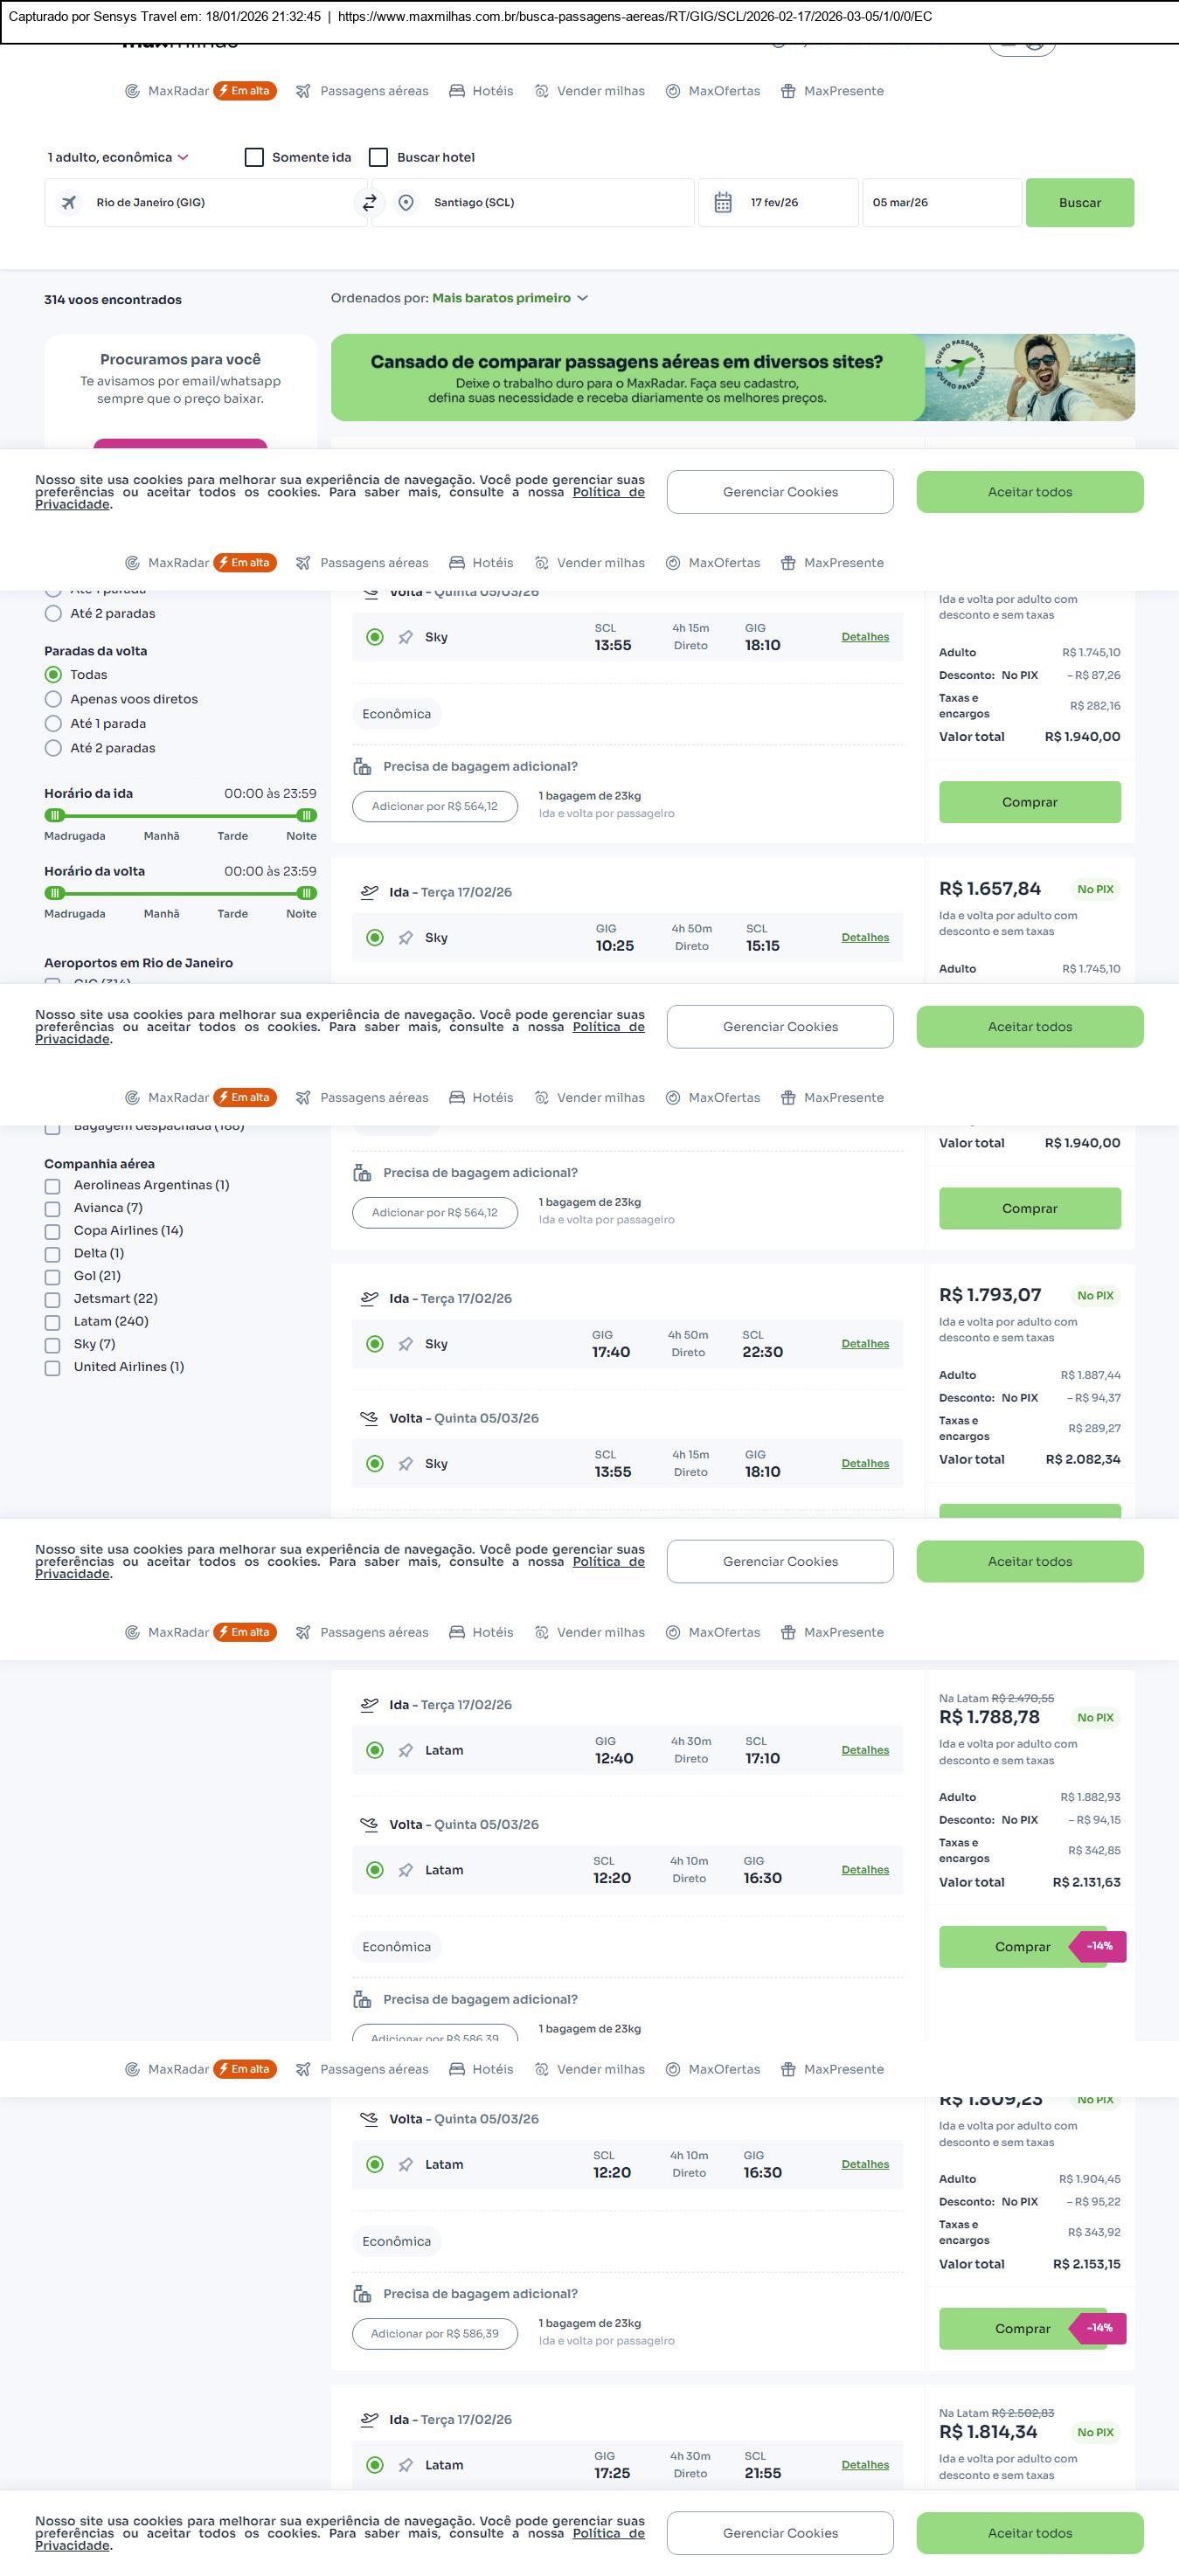The height and width of the screenshot is (2576, 1179).
Task: Click the calendar icon in departure date field
Action: 723,203
